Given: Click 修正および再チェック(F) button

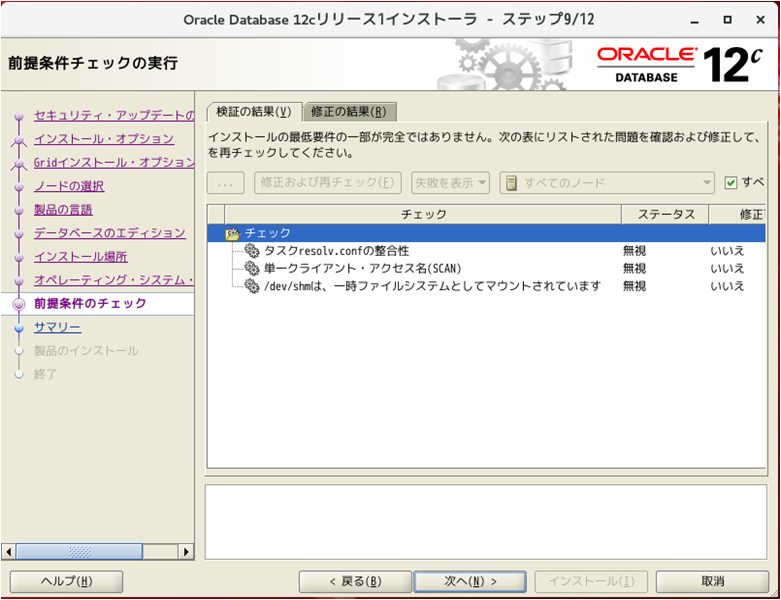Looking at the screenshot, I should [x=328, y=183].
